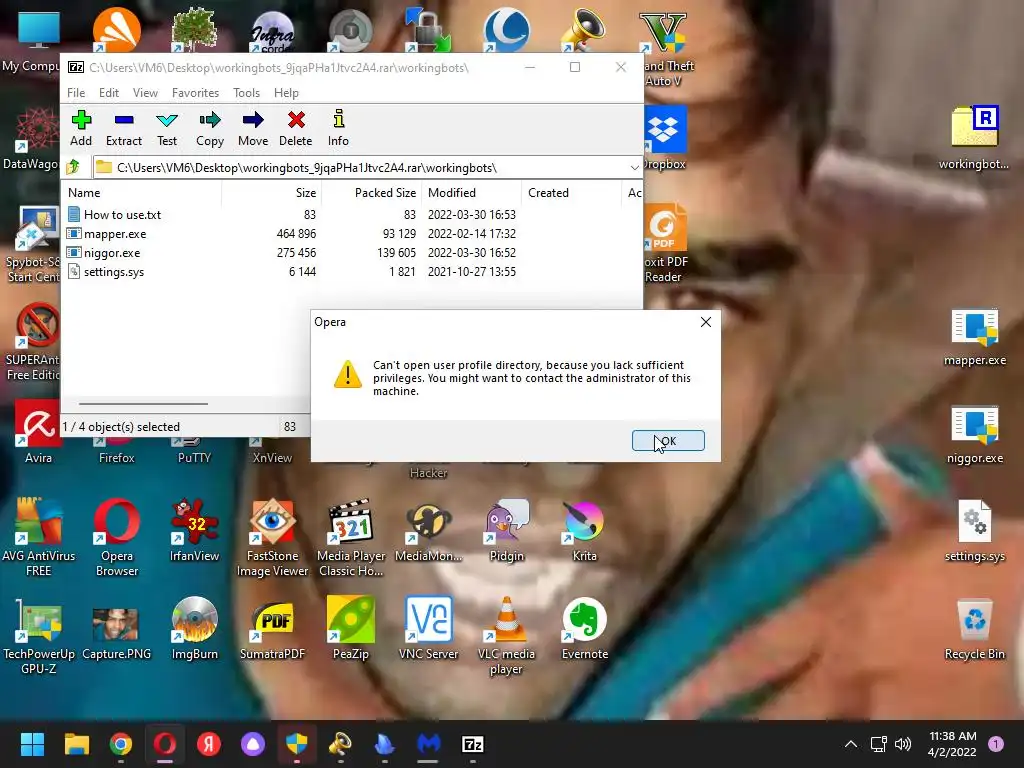This screenshot has width=1024, height=768.
Task: Open the View menu
Action: tap(145, 93)
